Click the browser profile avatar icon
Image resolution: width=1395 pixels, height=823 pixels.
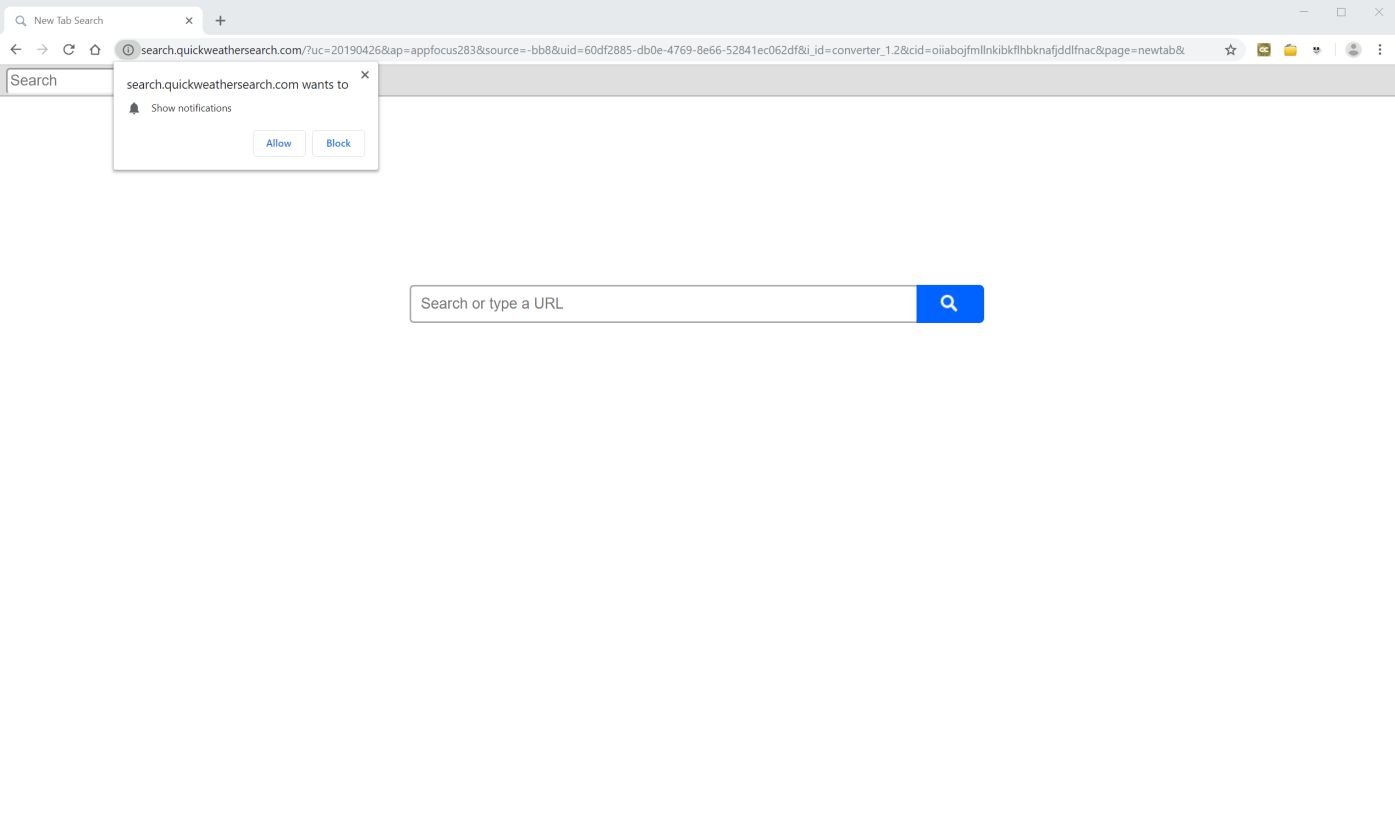point(1353,49)
